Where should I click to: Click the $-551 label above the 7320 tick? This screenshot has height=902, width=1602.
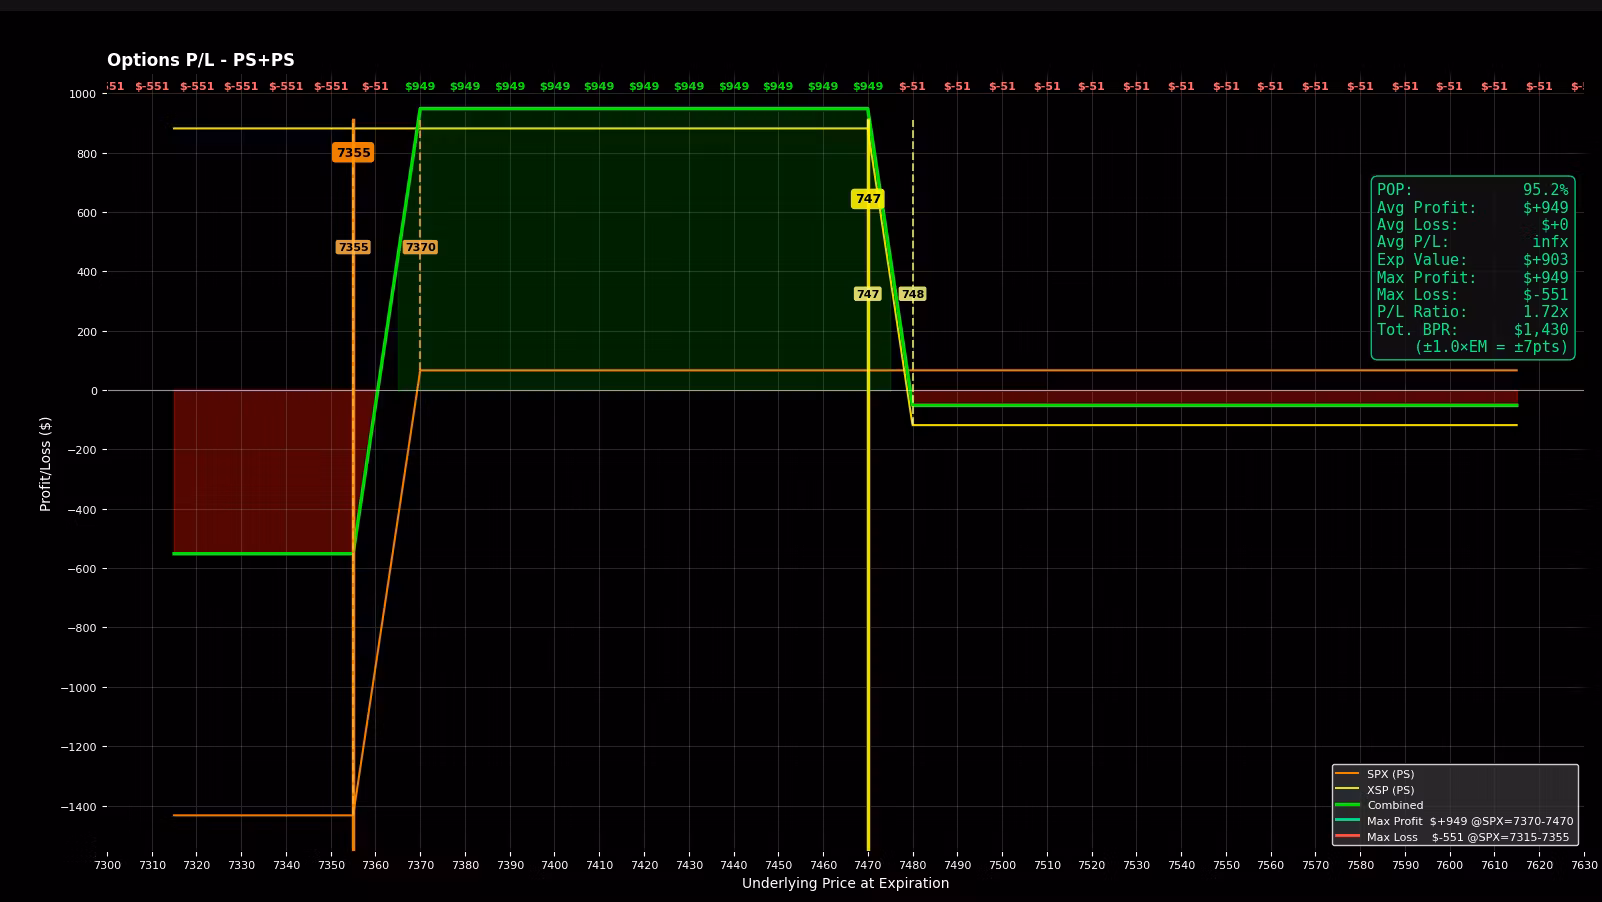197,86
